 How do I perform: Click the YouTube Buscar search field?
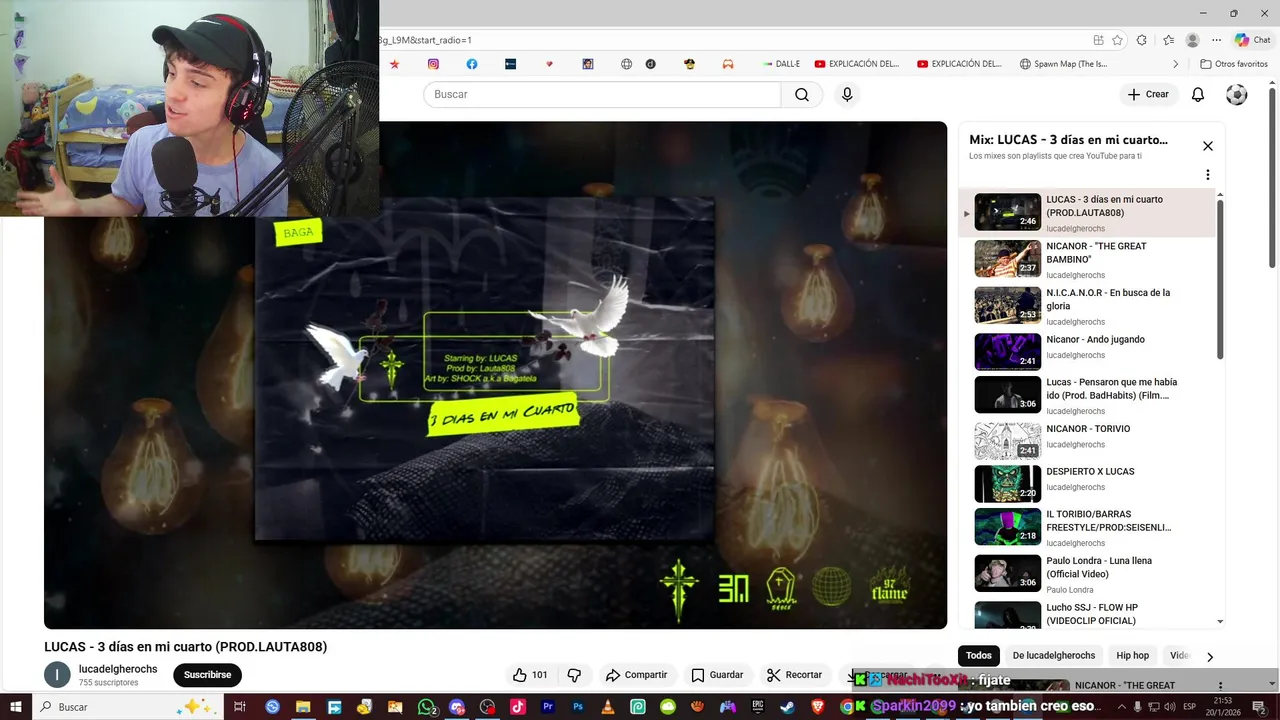[x=602, y=94]
